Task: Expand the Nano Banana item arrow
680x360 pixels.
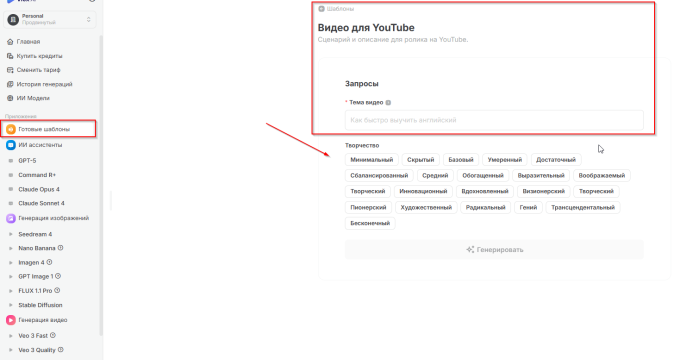Action: 11,249
